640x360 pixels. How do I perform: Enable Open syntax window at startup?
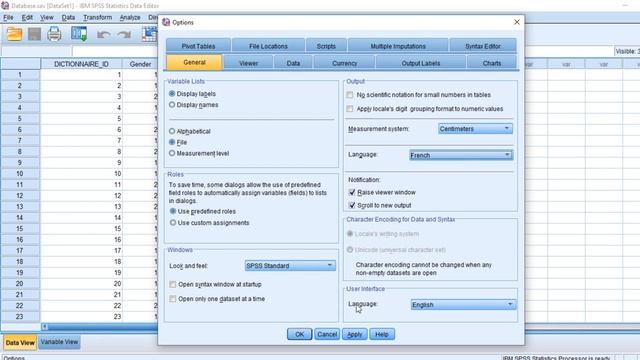coord(173,284)
